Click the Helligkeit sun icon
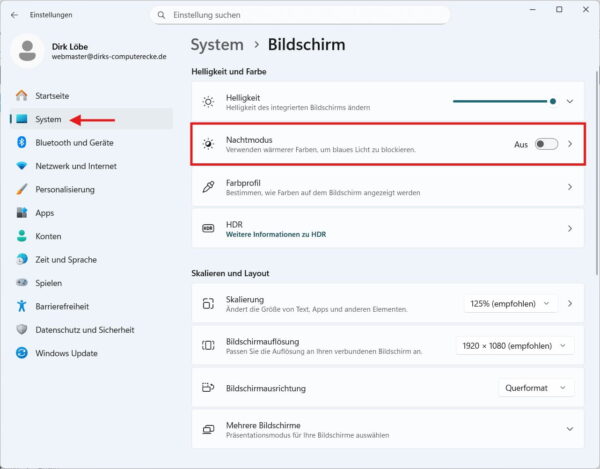 (x=208, y=102)
